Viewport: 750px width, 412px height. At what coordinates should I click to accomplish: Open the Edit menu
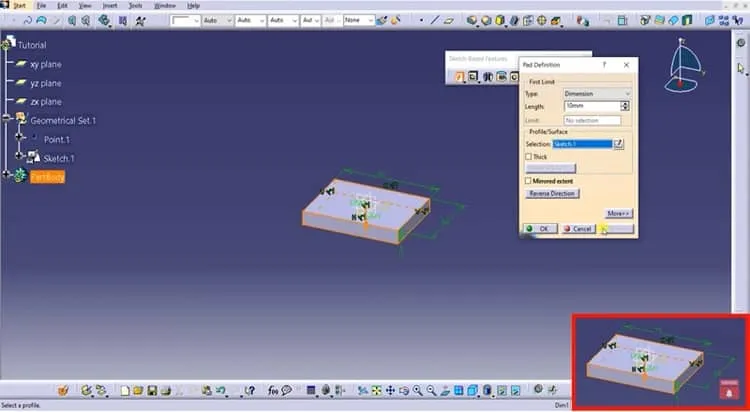62,6
